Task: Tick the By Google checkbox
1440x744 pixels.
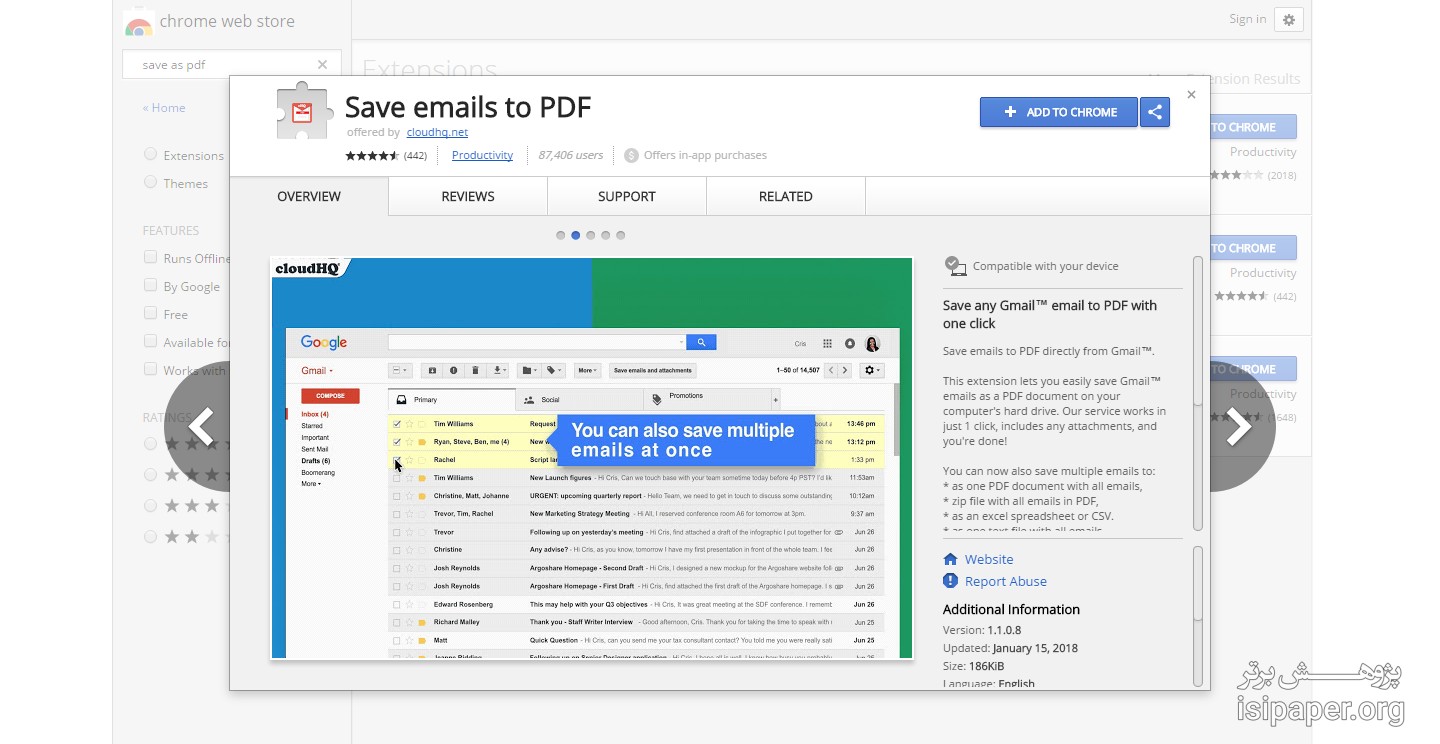Action: pos(150,285)
